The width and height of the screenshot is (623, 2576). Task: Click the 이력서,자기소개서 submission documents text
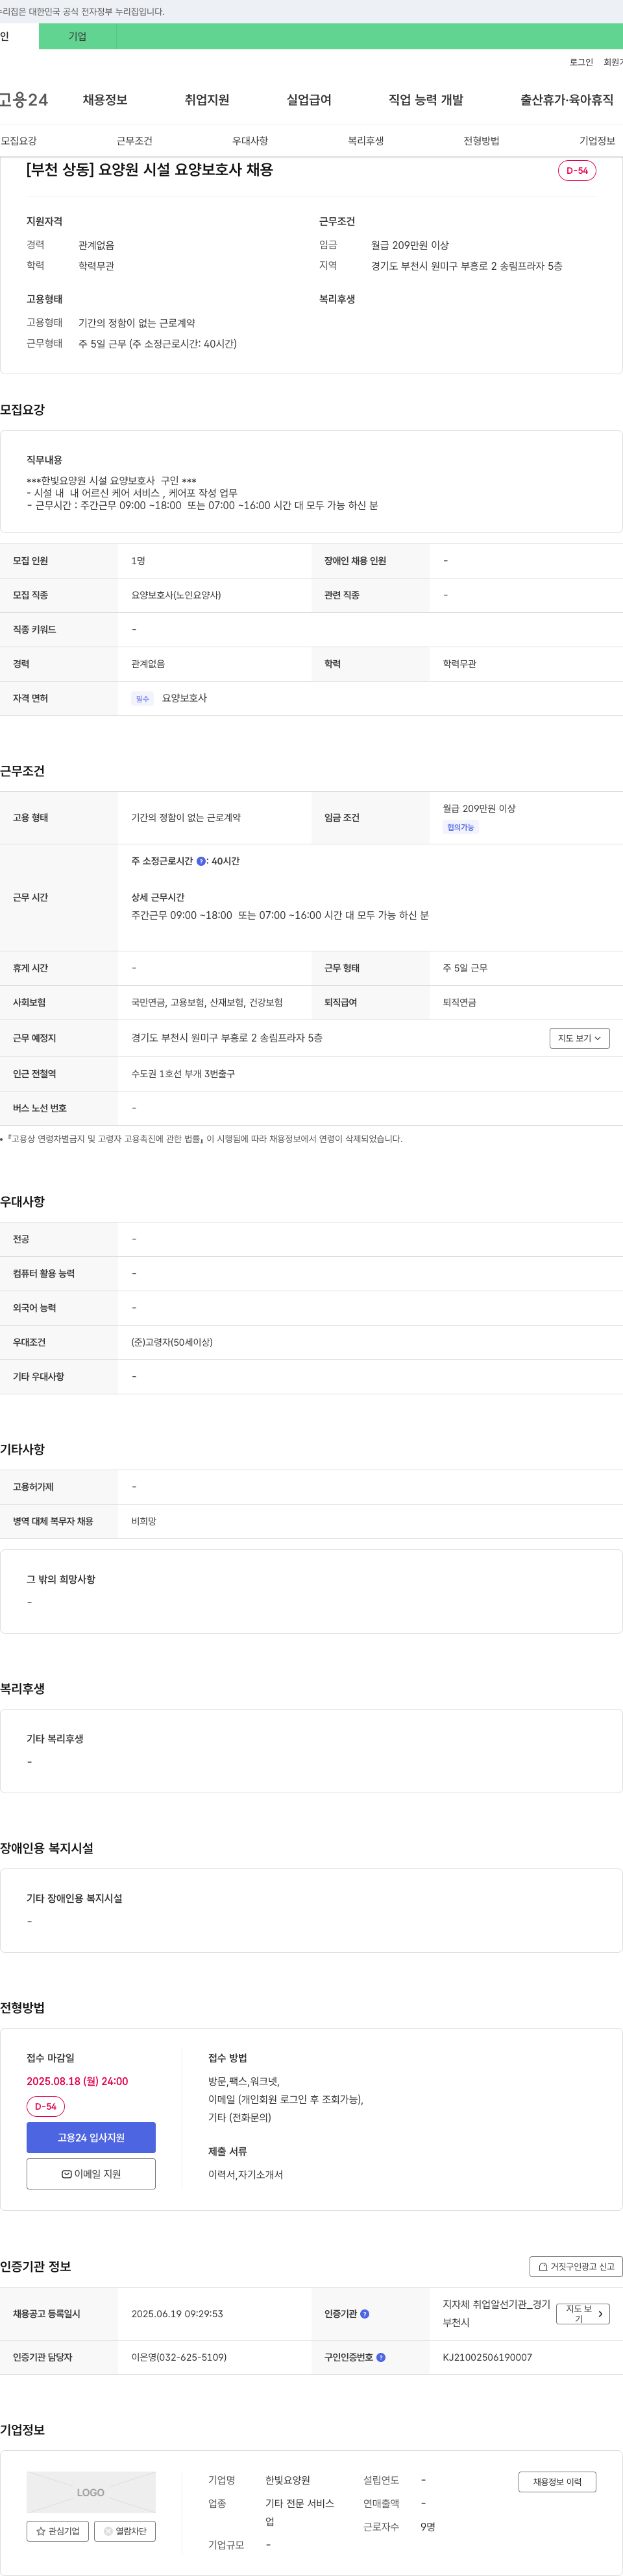pos(245,2174)
